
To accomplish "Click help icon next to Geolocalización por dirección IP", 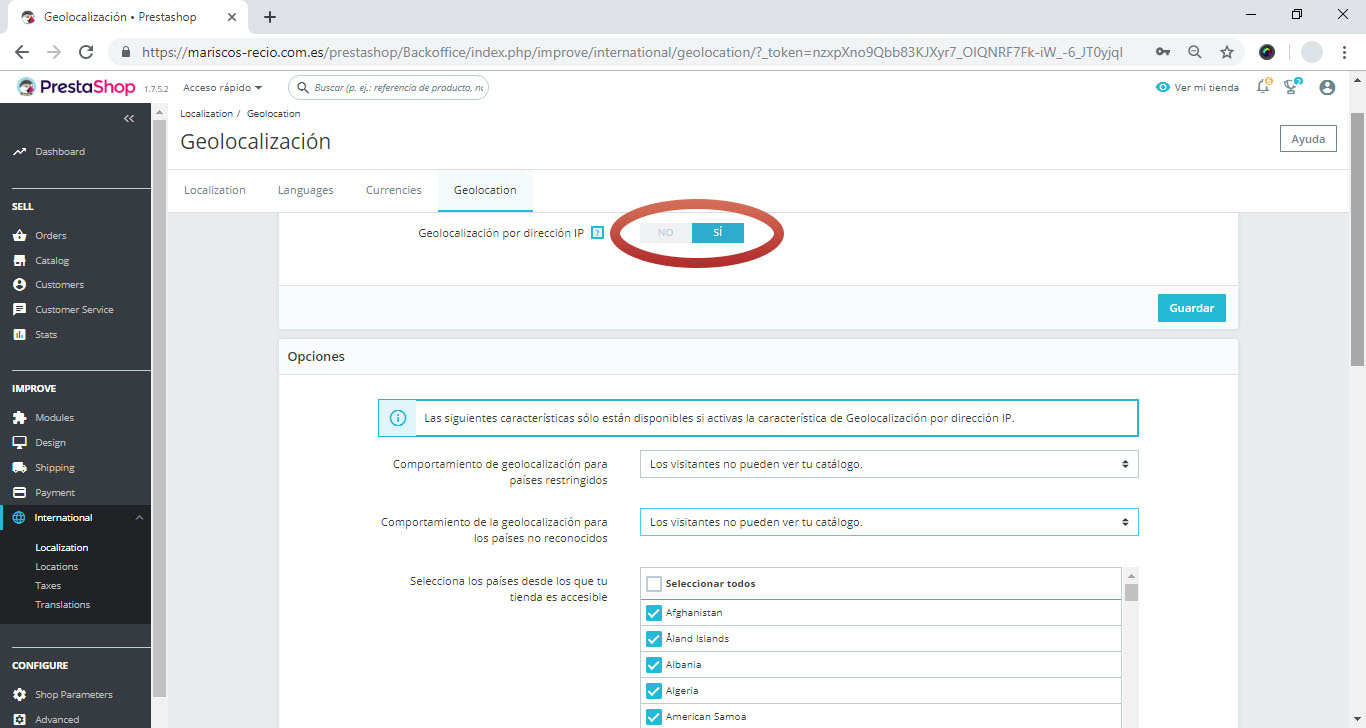I will click(x=597, y=233).
